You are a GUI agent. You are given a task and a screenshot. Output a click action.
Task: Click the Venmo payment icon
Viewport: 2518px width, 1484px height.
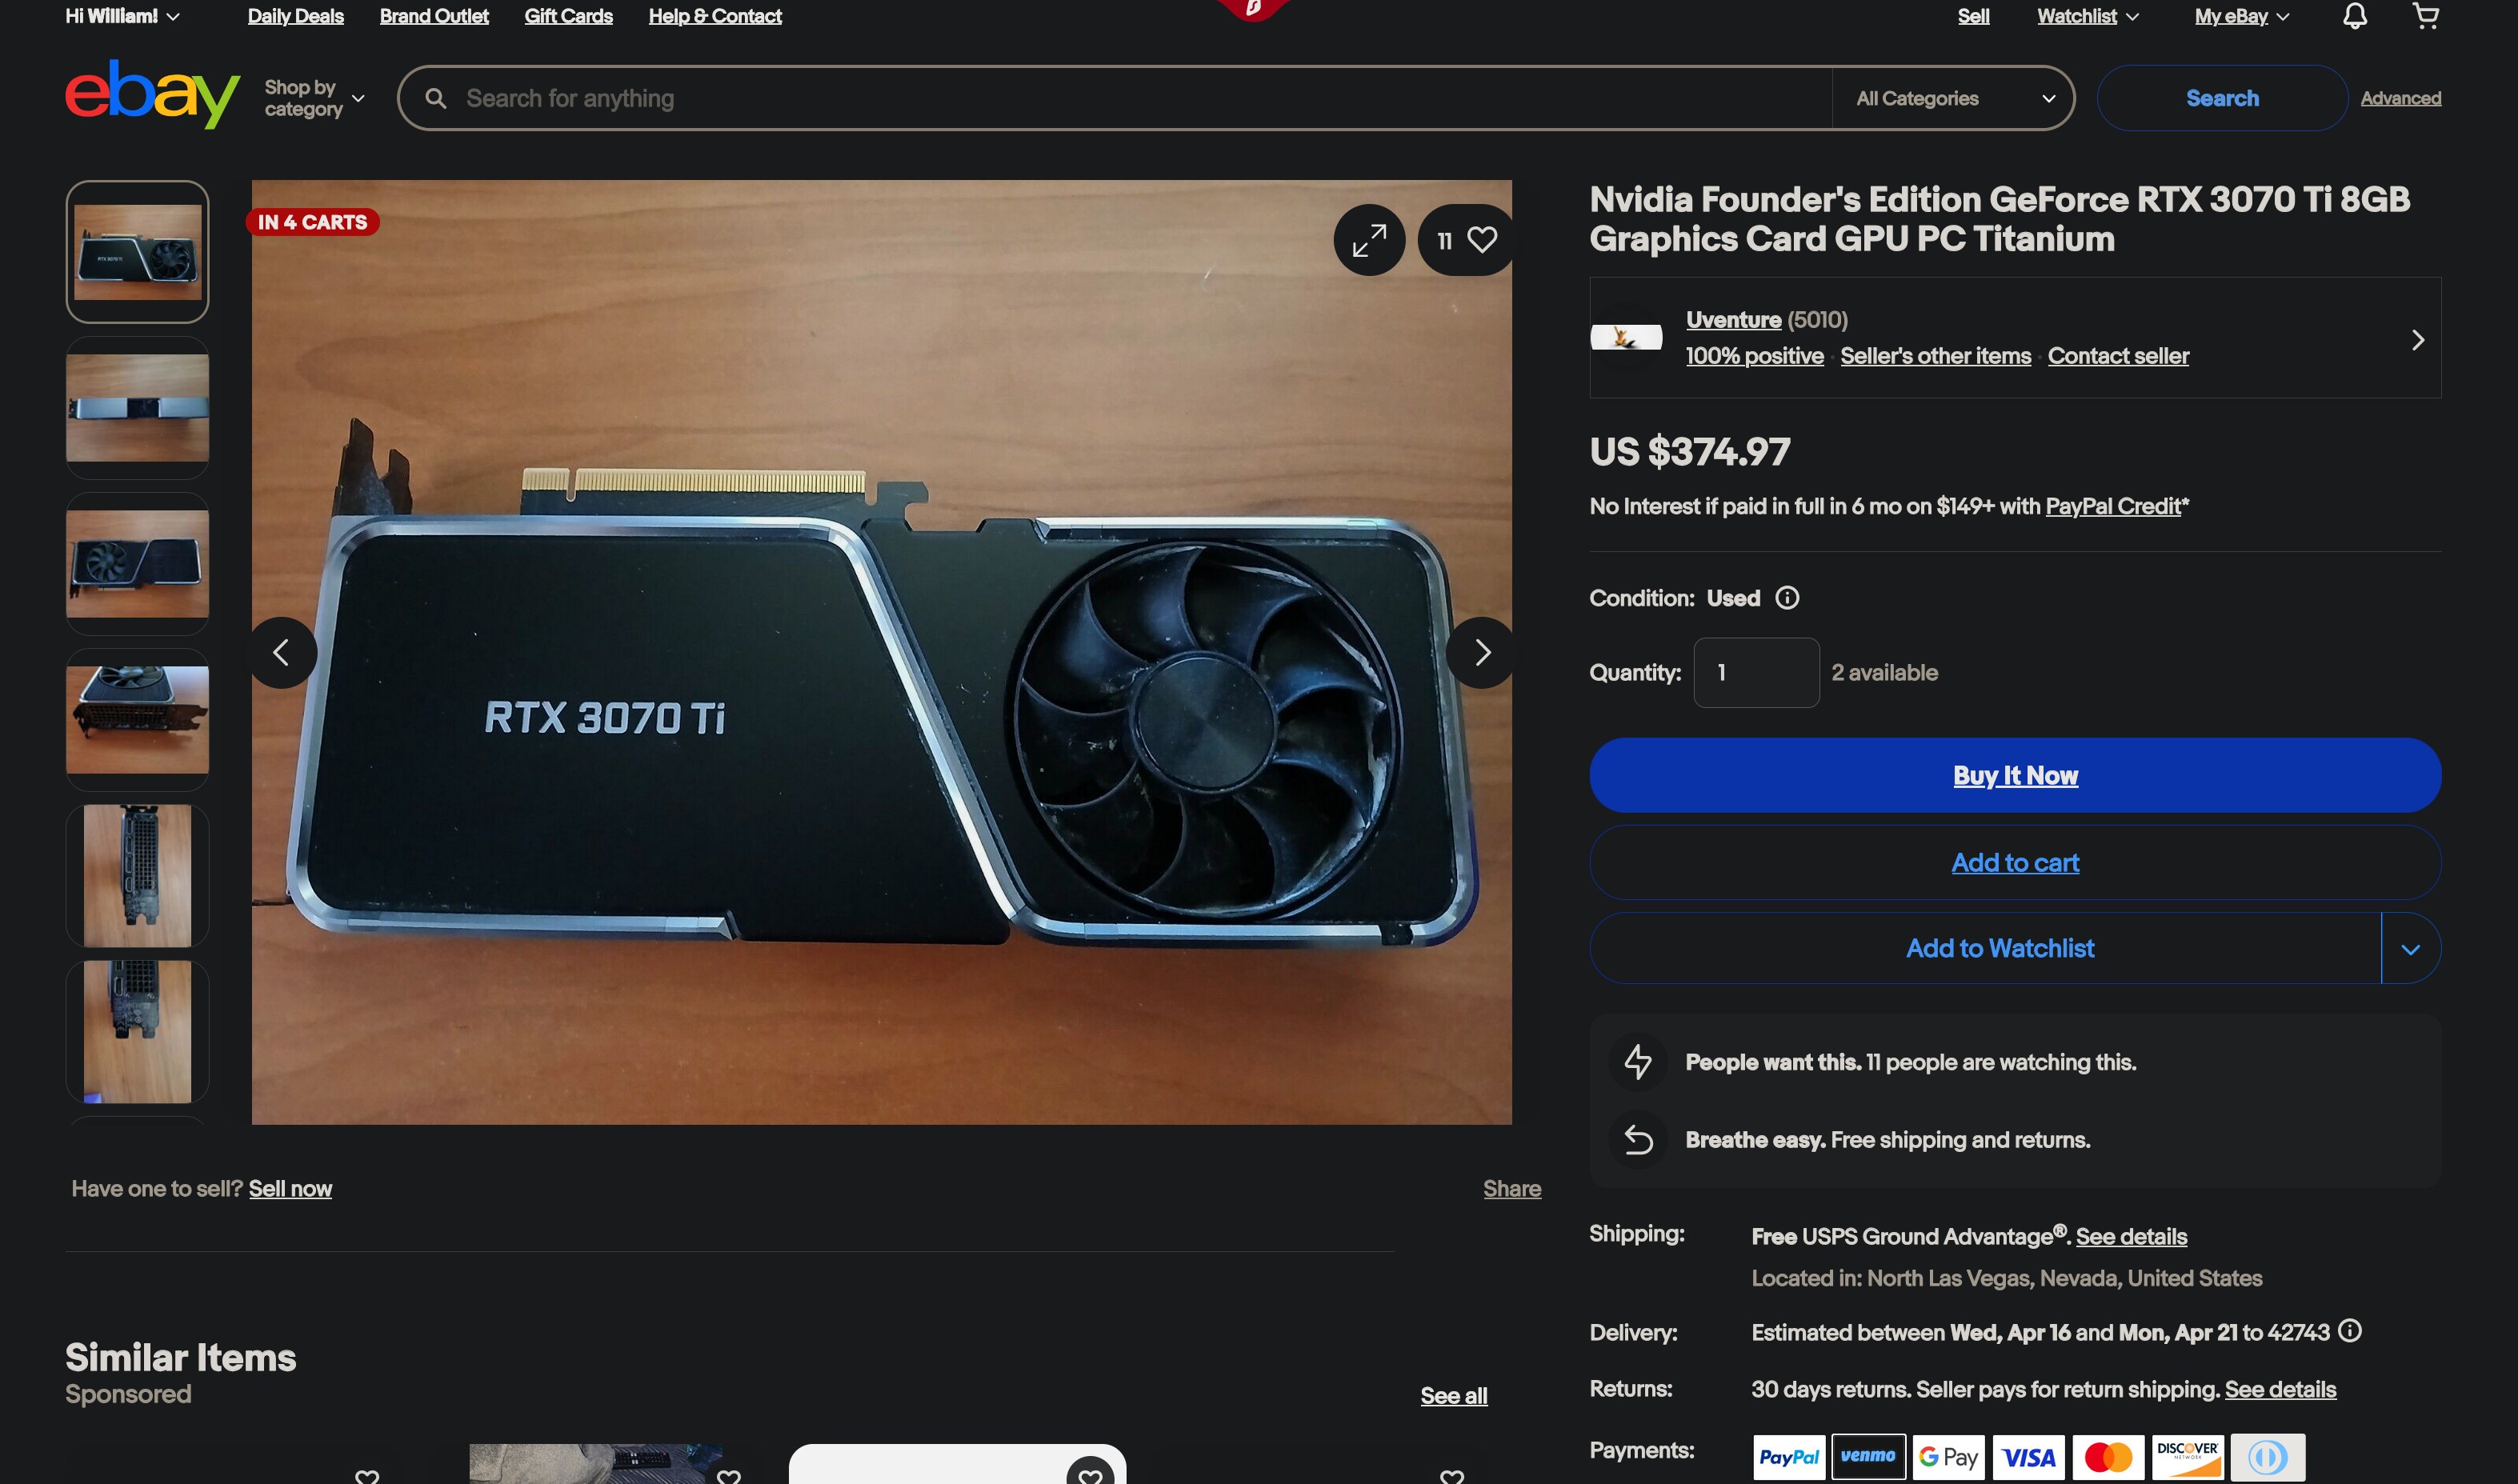tap(1868, 1457)
